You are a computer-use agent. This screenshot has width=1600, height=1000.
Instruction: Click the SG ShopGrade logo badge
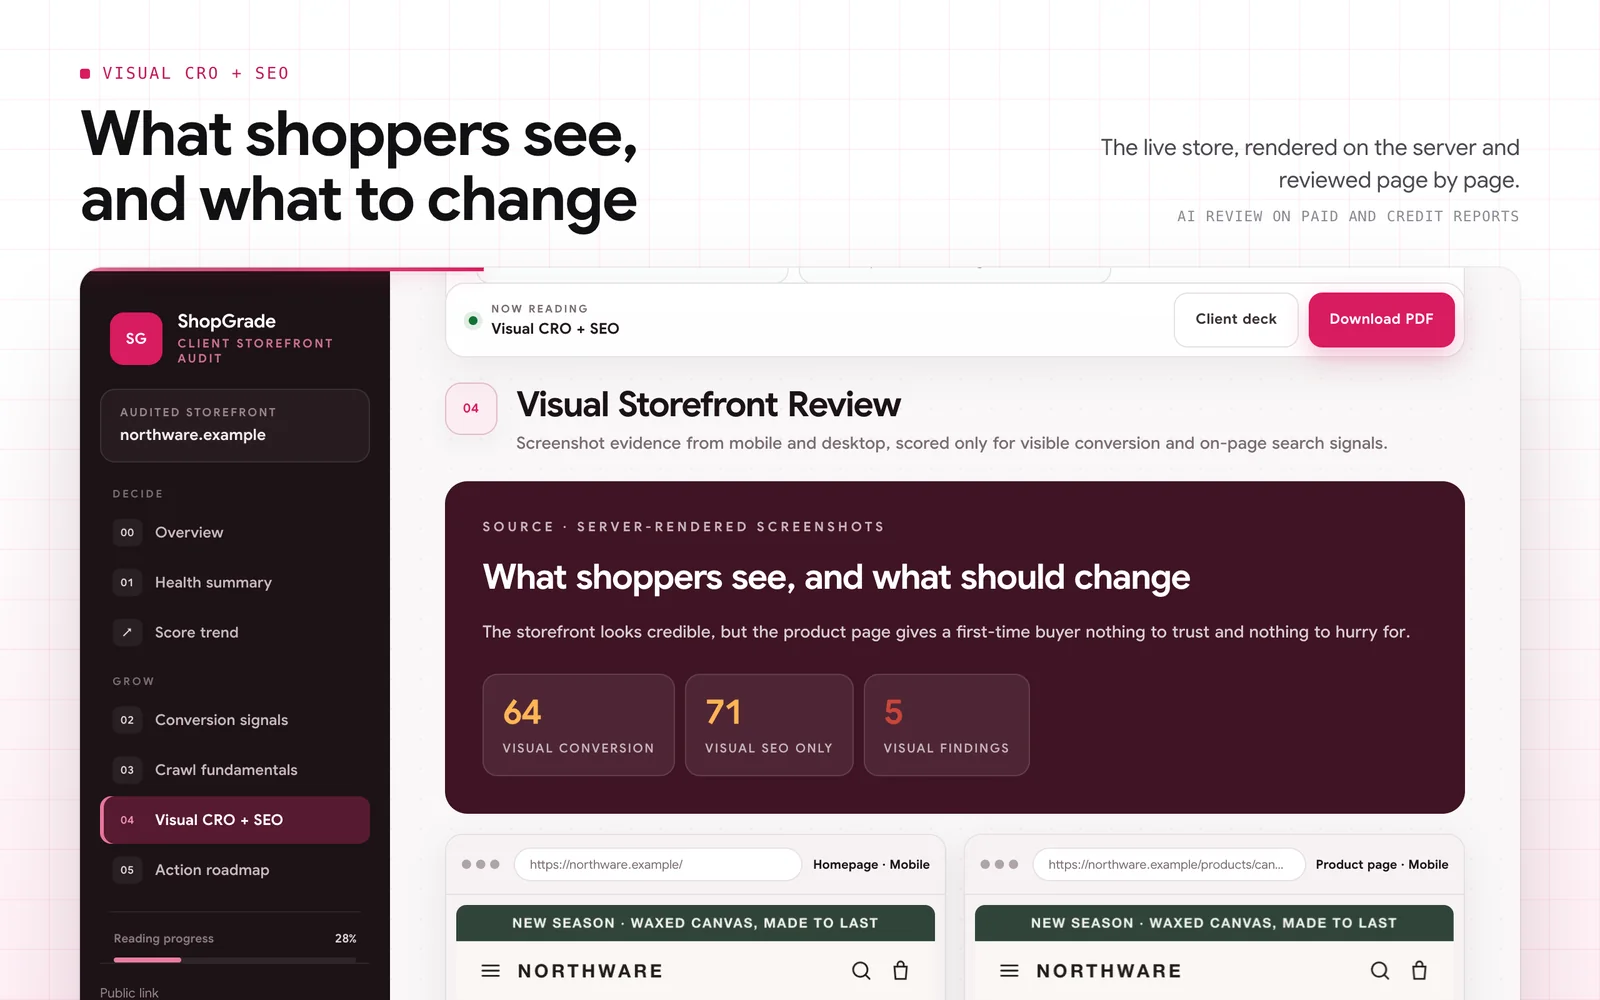tap(136, 339)
